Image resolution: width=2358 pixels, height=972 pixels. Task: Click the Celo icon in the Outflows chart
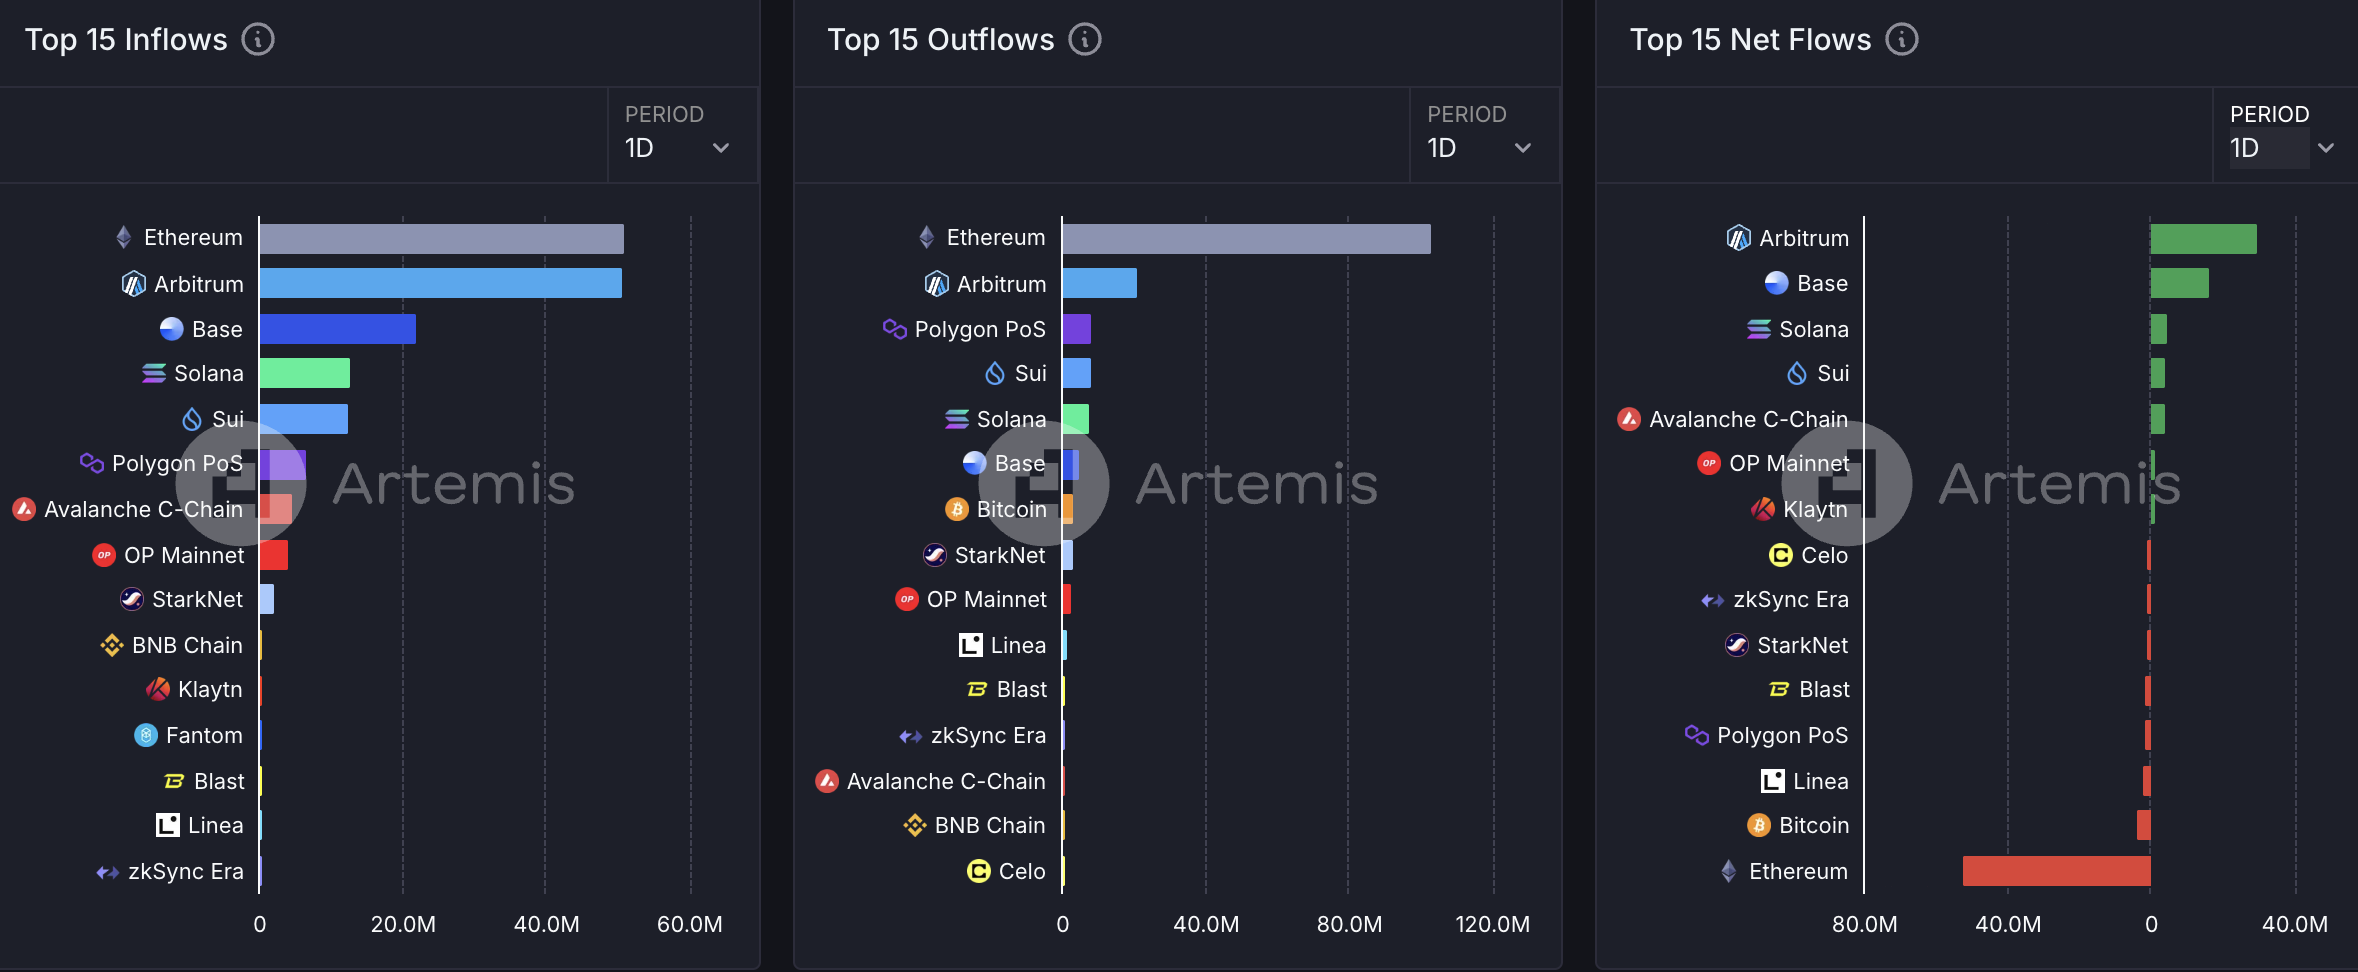(x=979, y=871)
